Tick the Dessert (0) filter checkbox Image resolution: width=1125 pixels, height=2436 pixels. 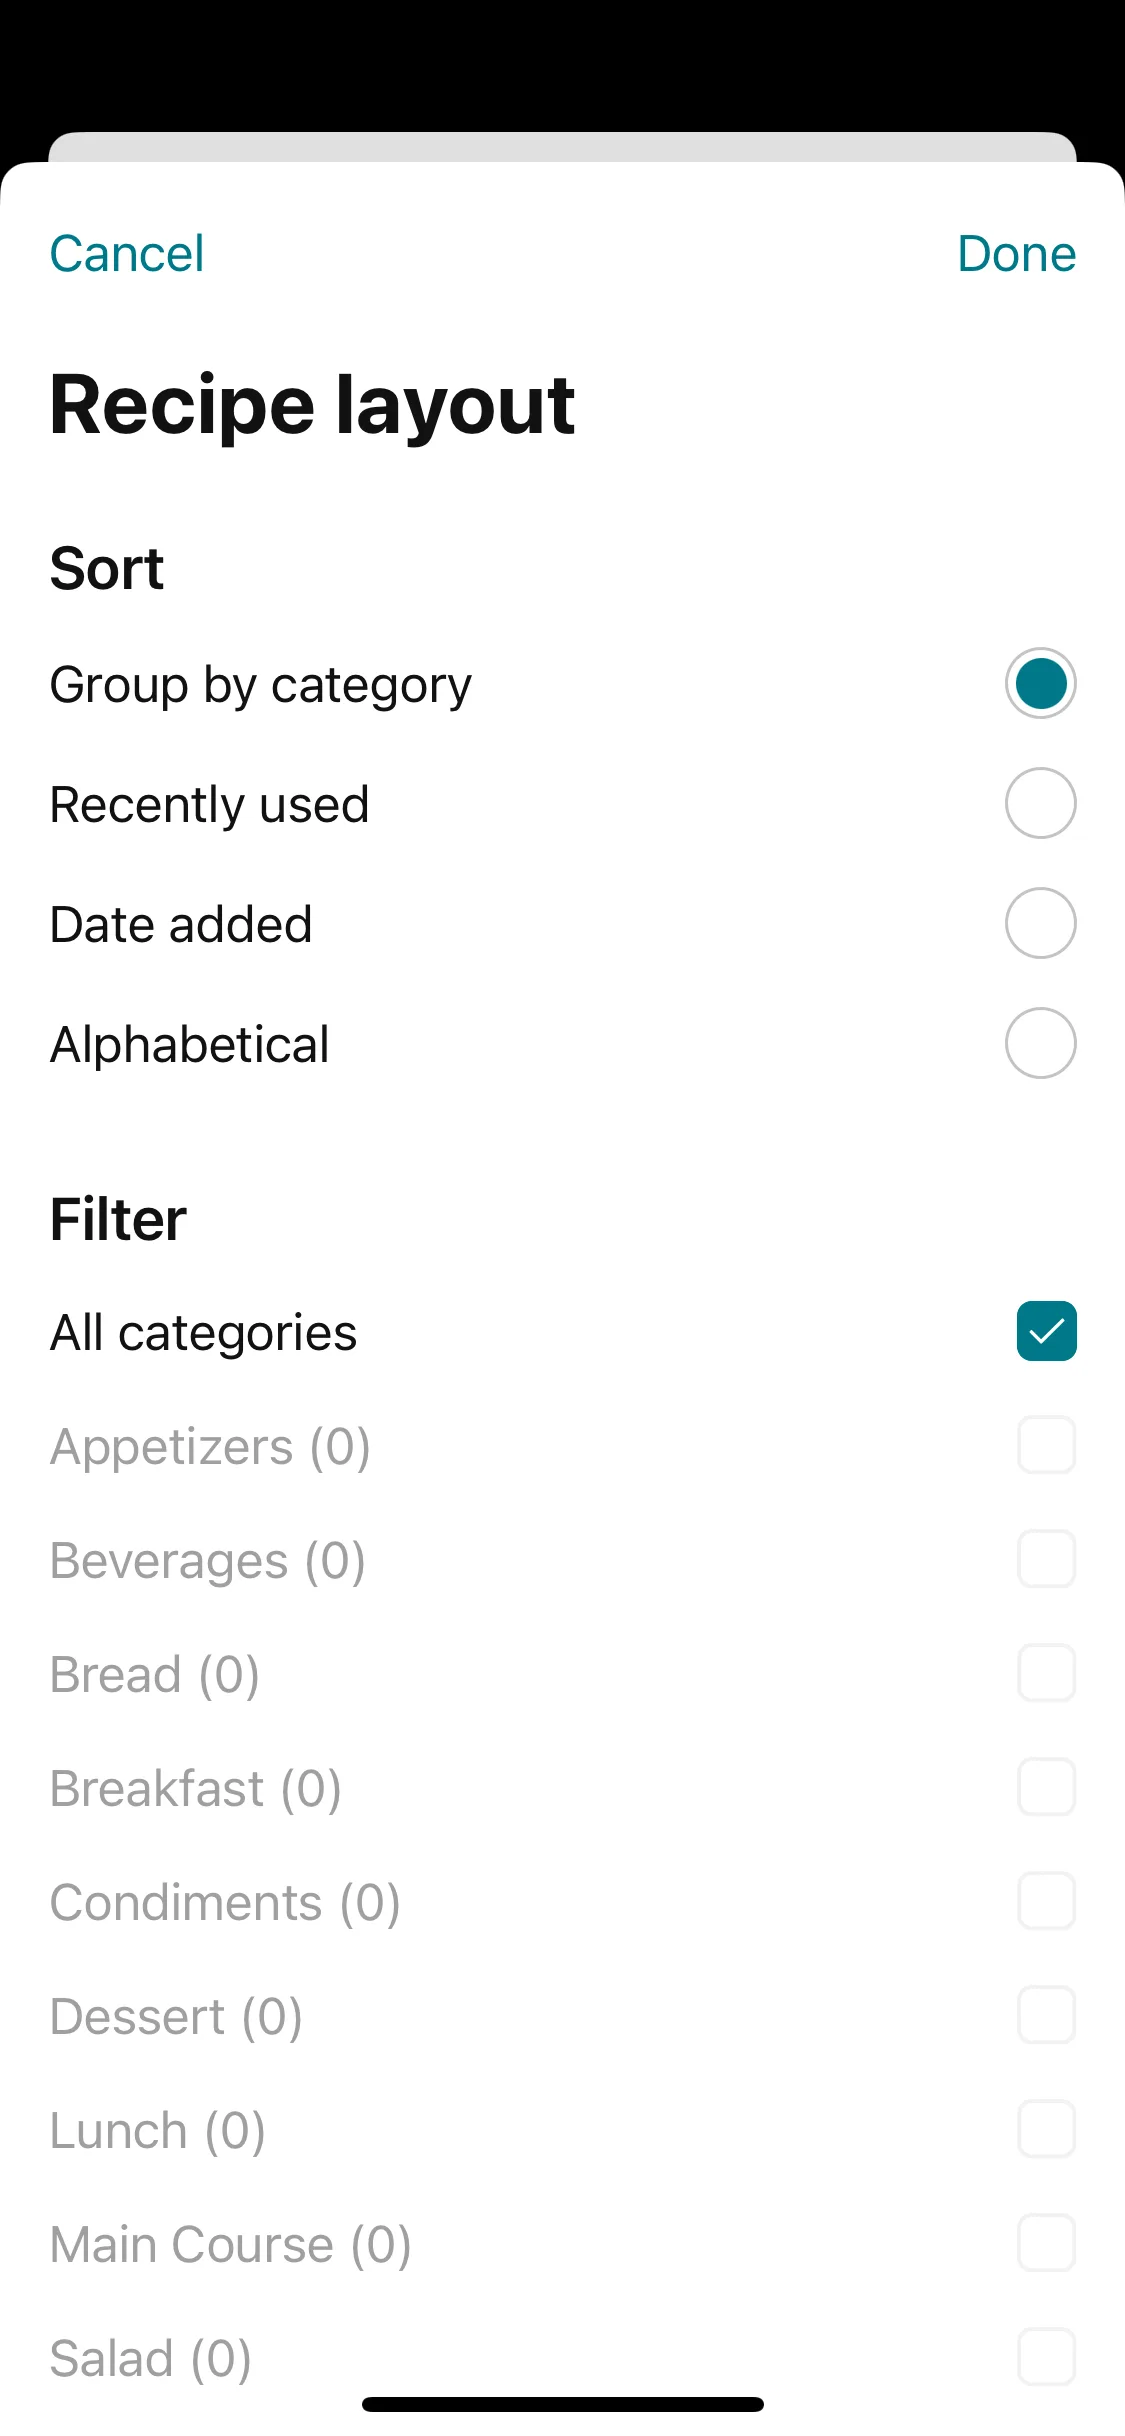click(x=1046, y=2015)
